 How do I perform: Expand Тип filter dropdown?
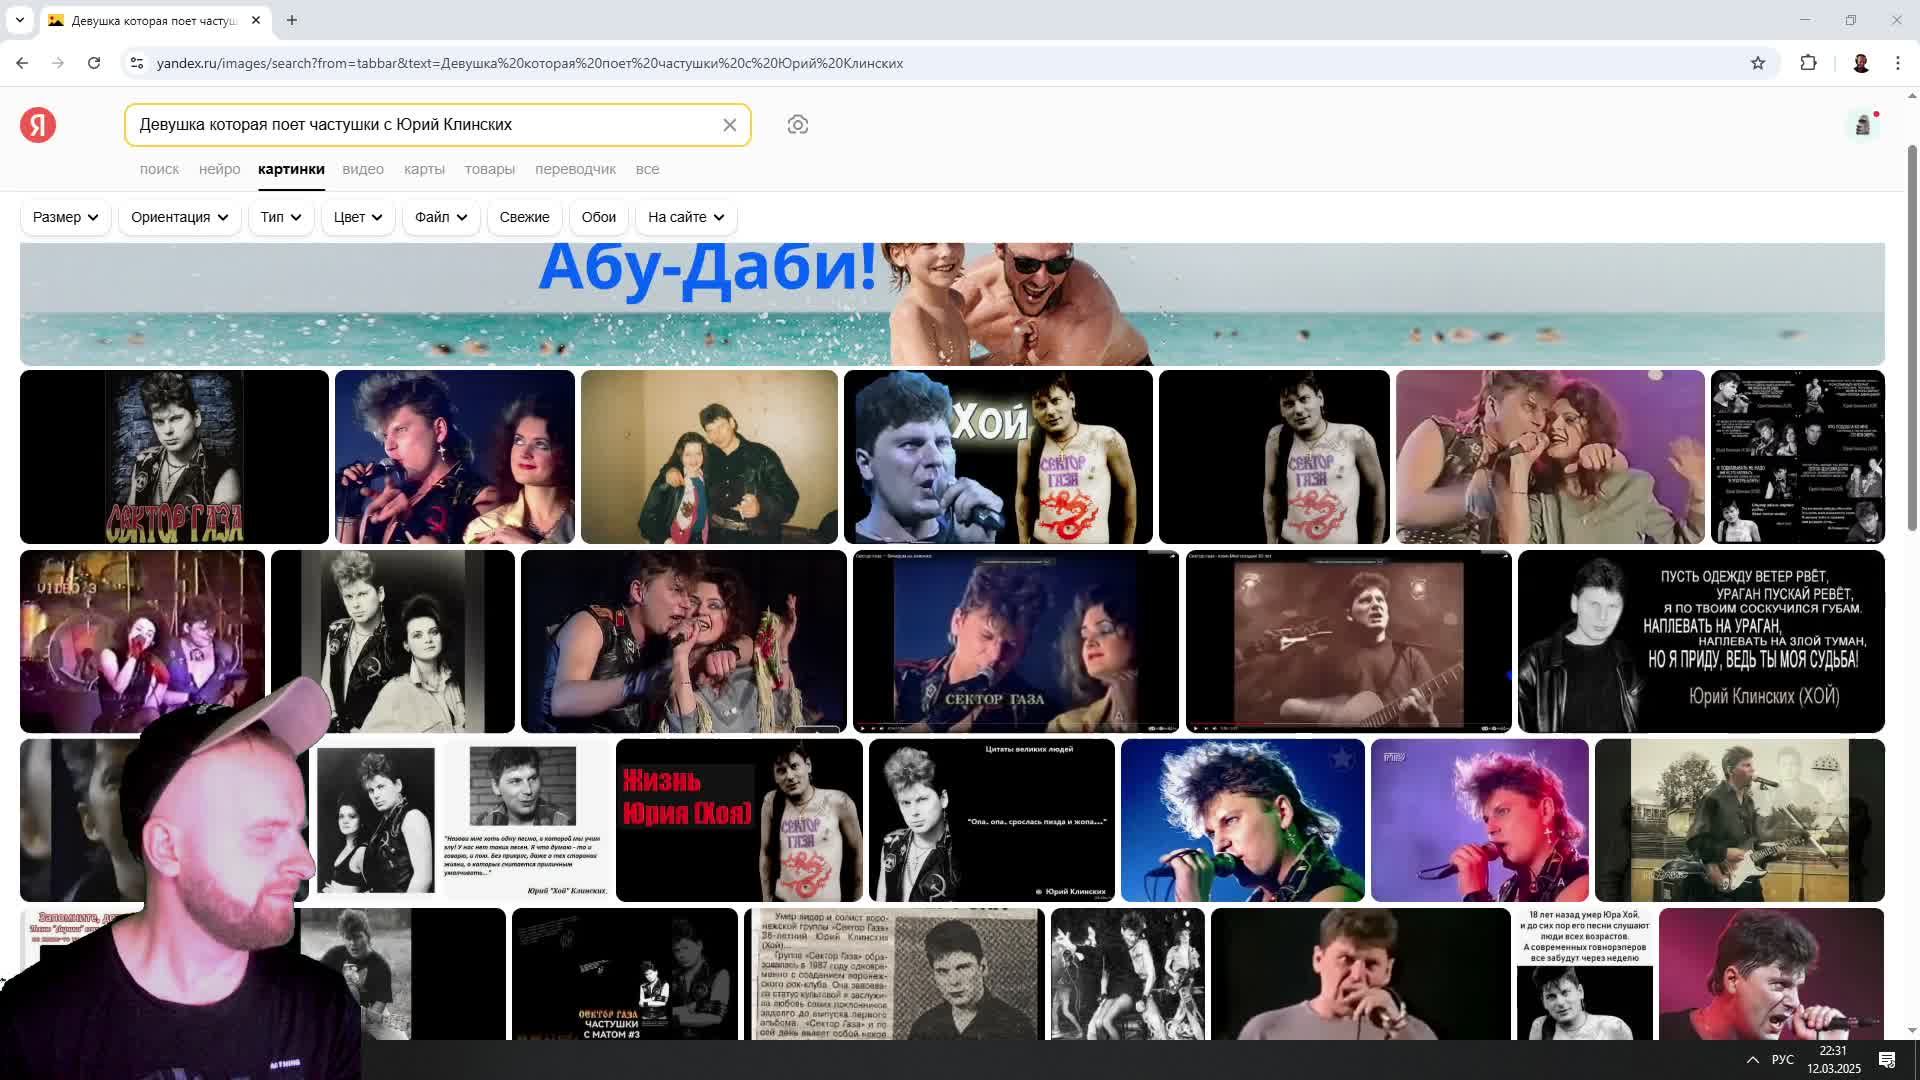click(x=281, y=217)
